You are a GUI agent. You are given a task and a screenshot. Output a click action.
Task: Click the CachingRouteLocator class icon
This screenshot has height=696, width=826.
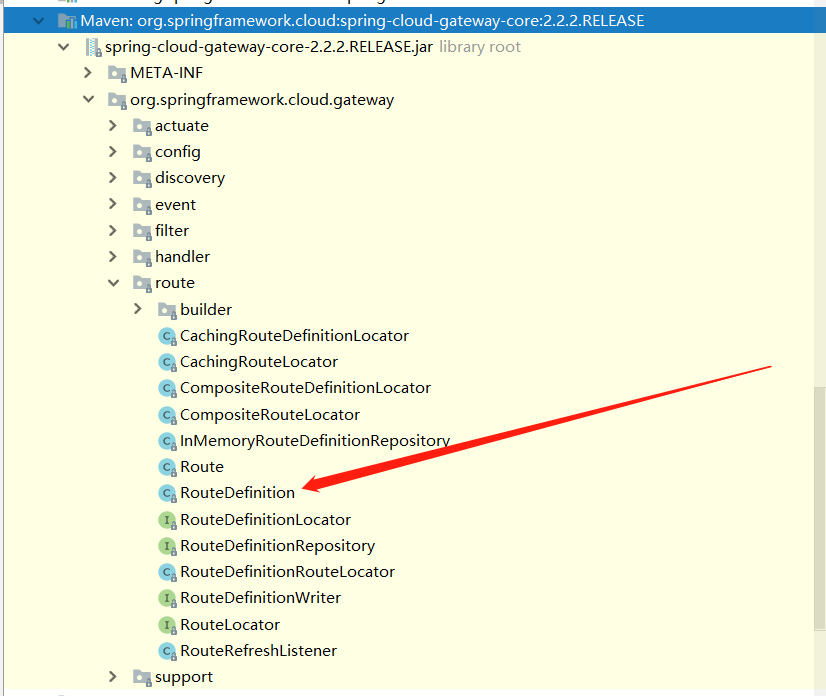point(168,362)
